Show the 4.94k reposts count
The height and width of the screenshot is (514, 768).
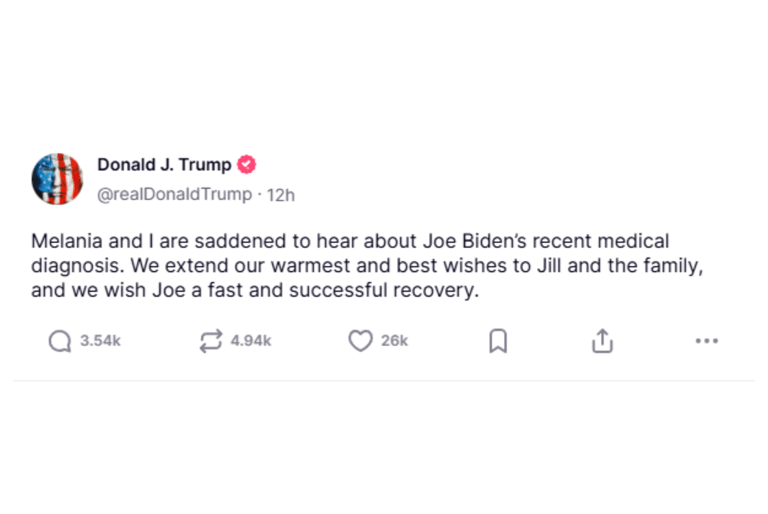pos(250,341)
